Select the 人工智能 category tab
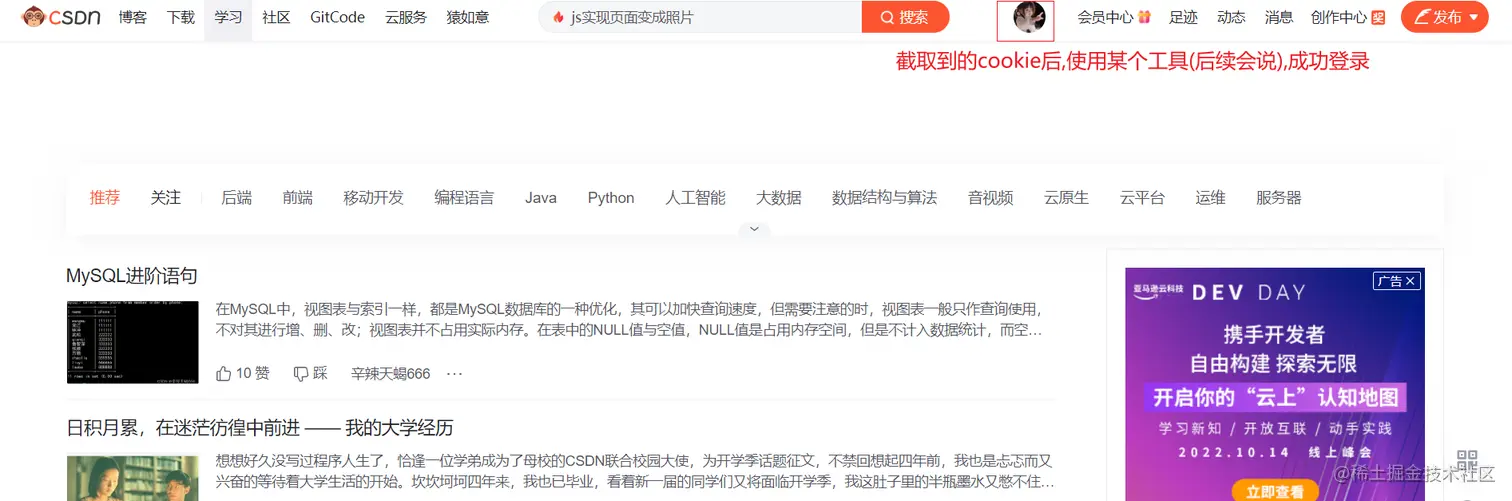Viewport: 1512px width, 501px height. [x=695, y=198]
